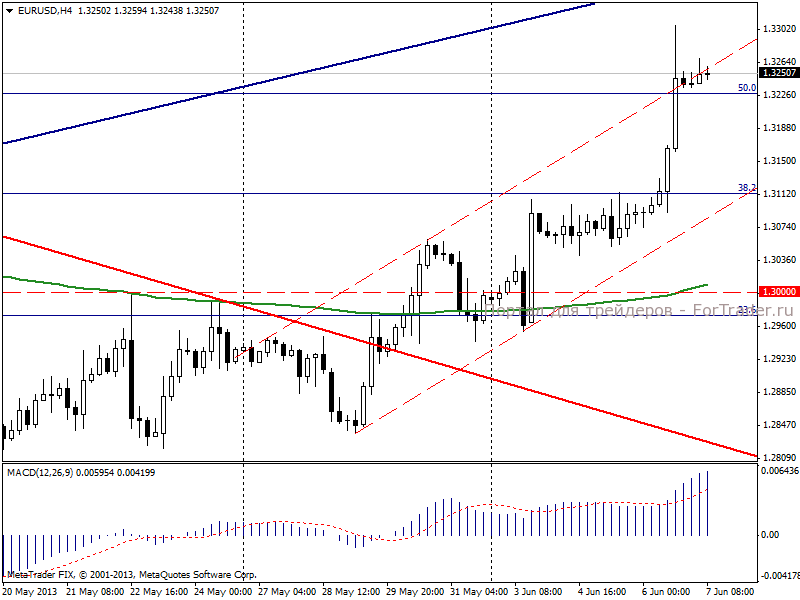
Task: Click the 20 May 2013 date label
Action: [30, 592]
